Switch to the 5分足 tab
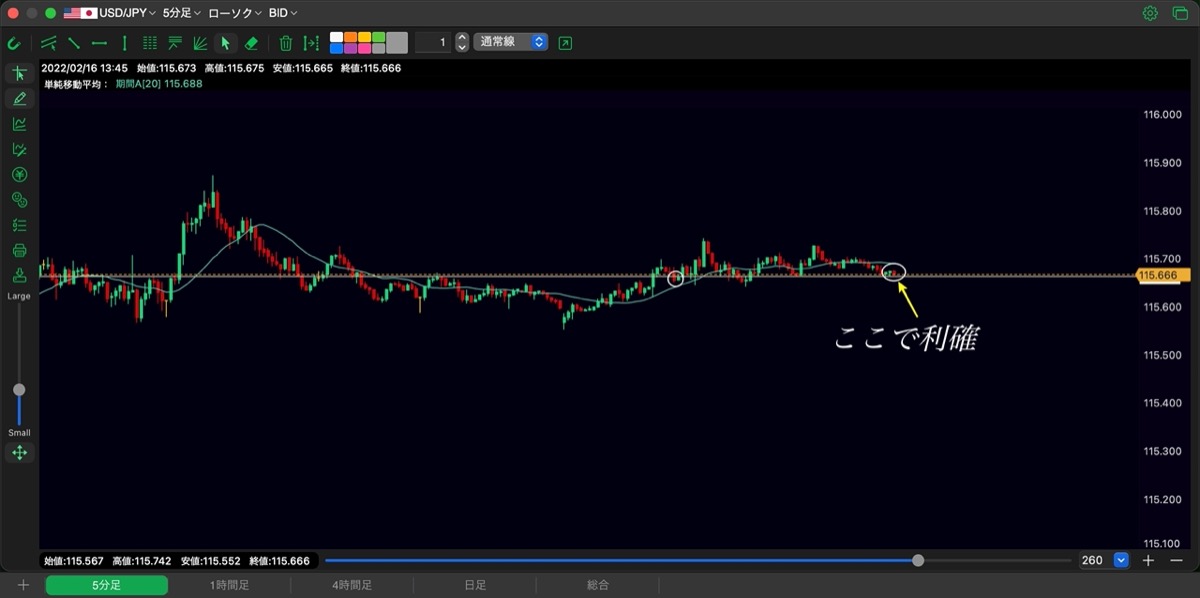The width and height of the screenshot is (1200, 598). [106, 585]
